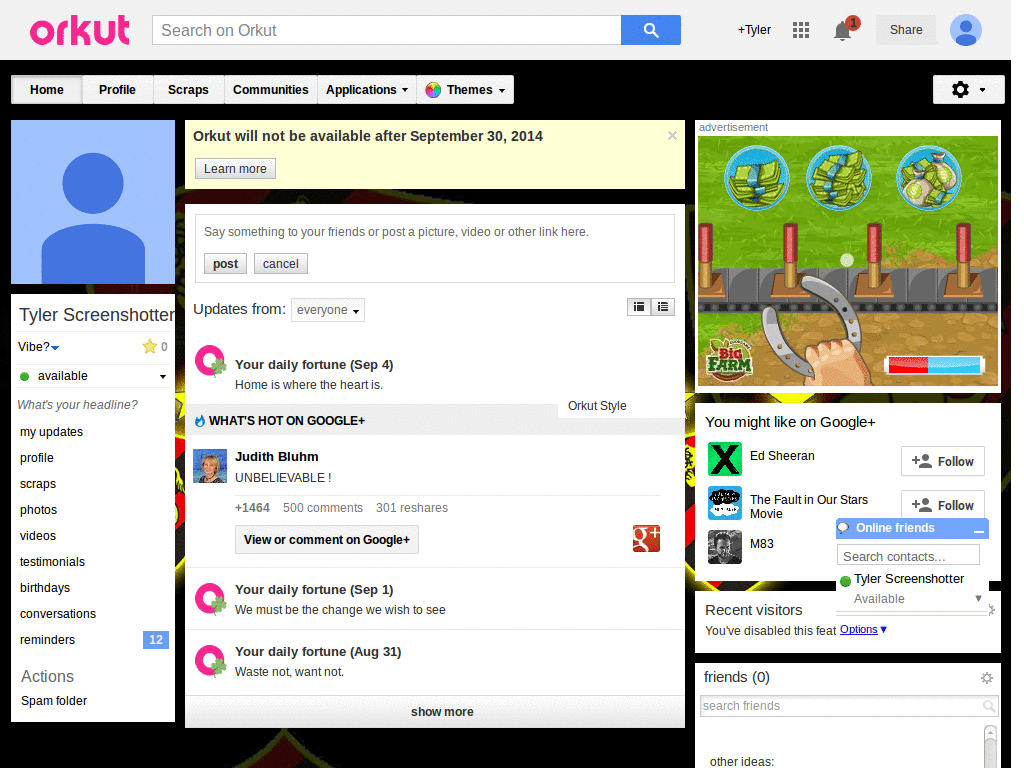Screen dimensions: 1024x768
Task: Click Judith Bluhm's profile photo
Action: pyautogui.click(x=210, y=466)
